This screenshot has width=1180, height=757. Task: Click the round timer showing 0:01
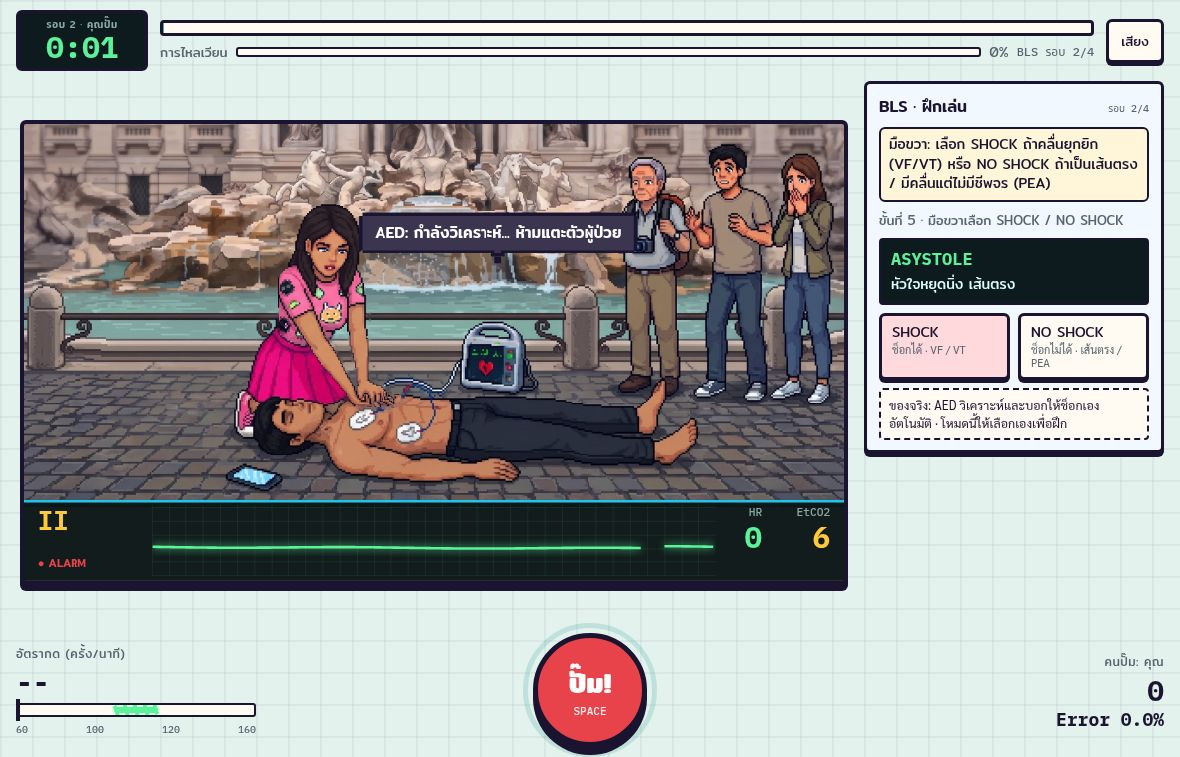[x=82, y=41]
